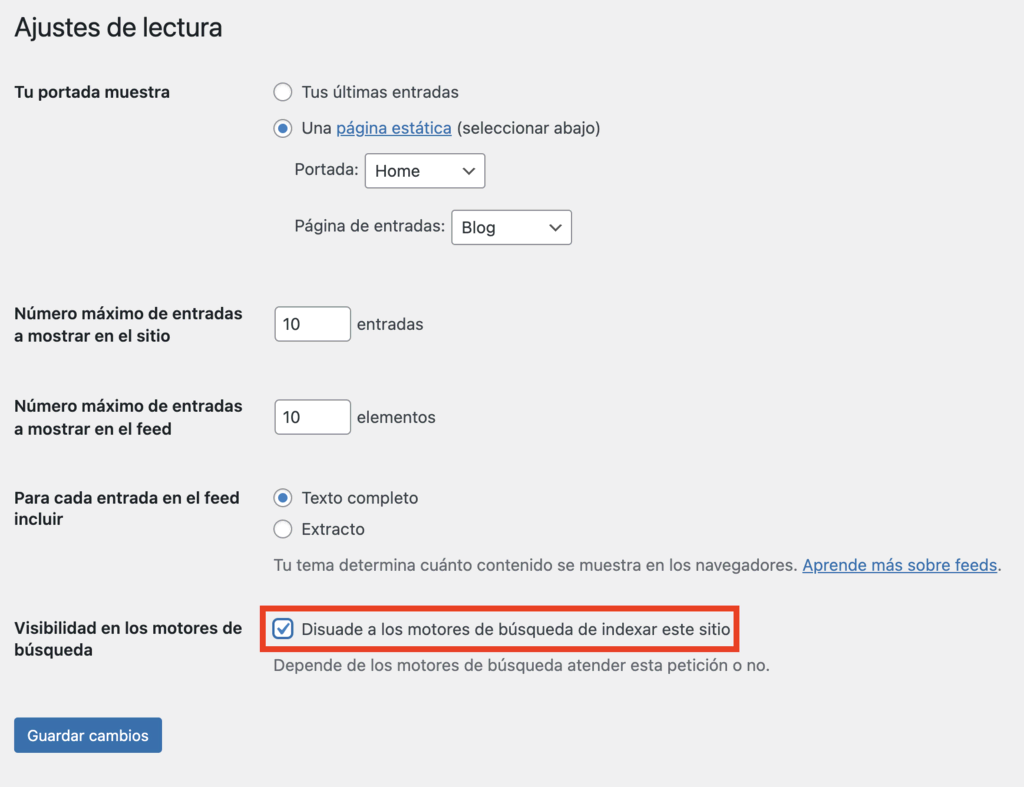Uncheck the discourage search engines checkbox

[283, 629]
